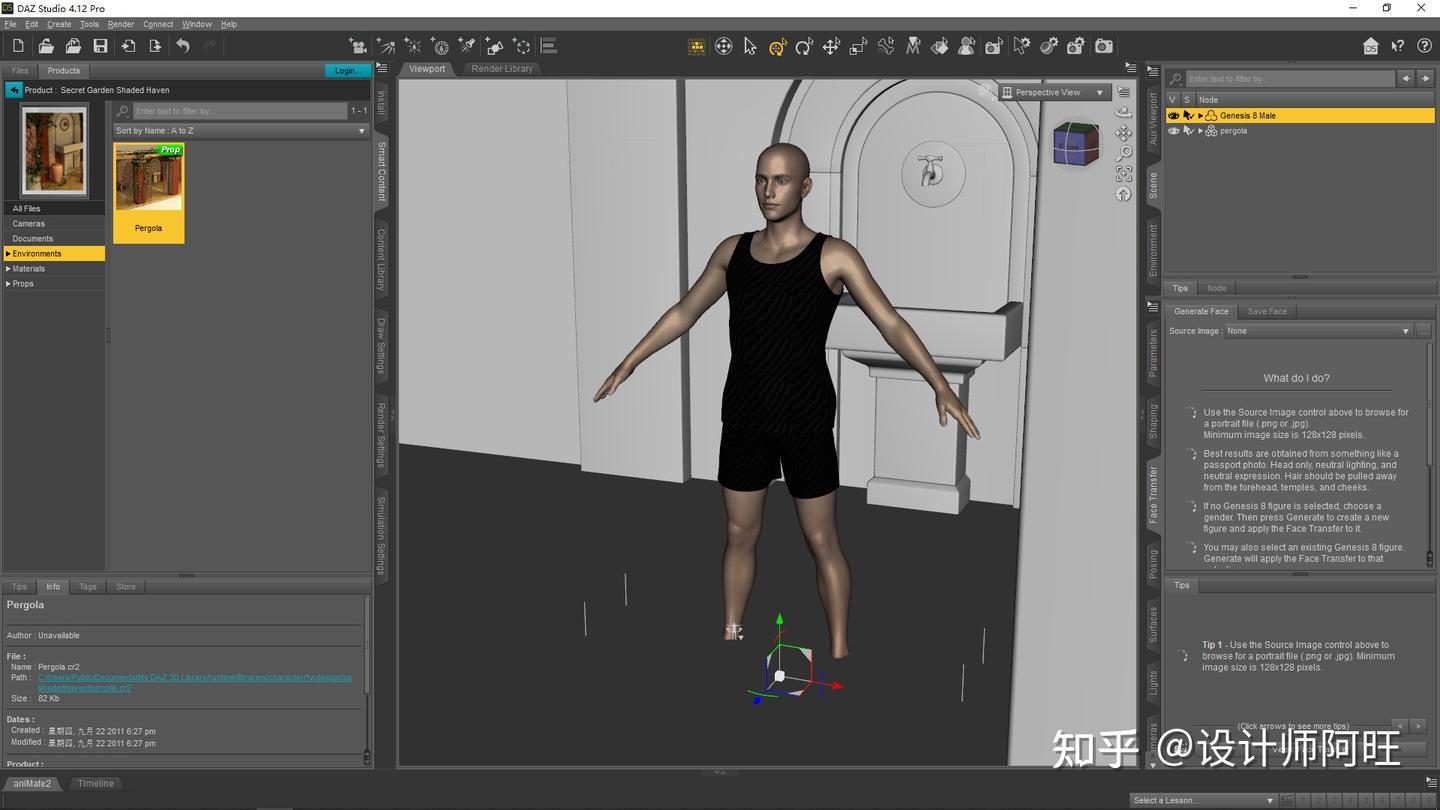This screenshot has height=810, width=1440.
Task: Select the Translate tool
Action: (831, 46)
